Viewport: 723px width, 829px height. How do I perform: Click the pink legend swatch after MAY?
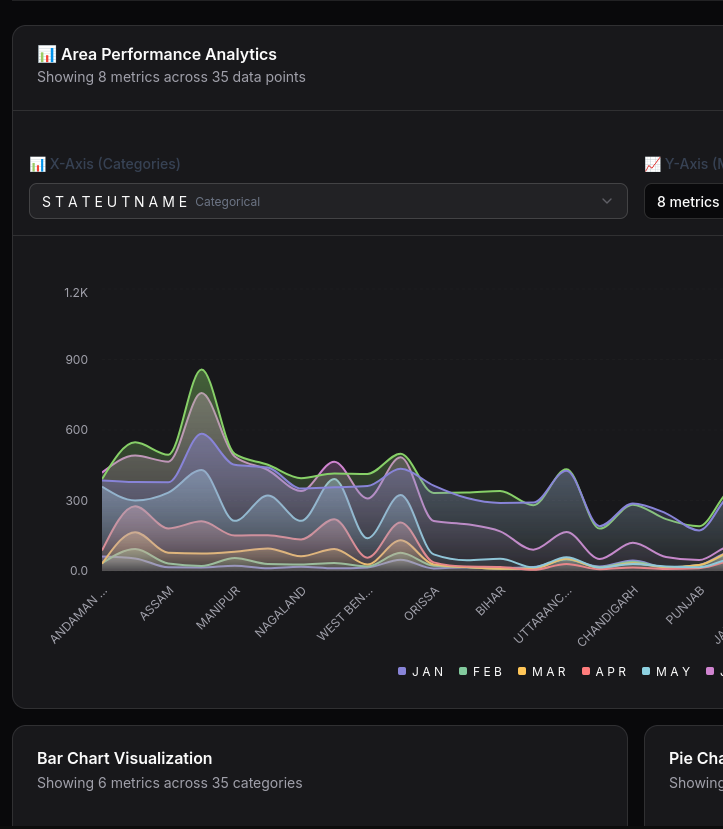click(710, 672)
